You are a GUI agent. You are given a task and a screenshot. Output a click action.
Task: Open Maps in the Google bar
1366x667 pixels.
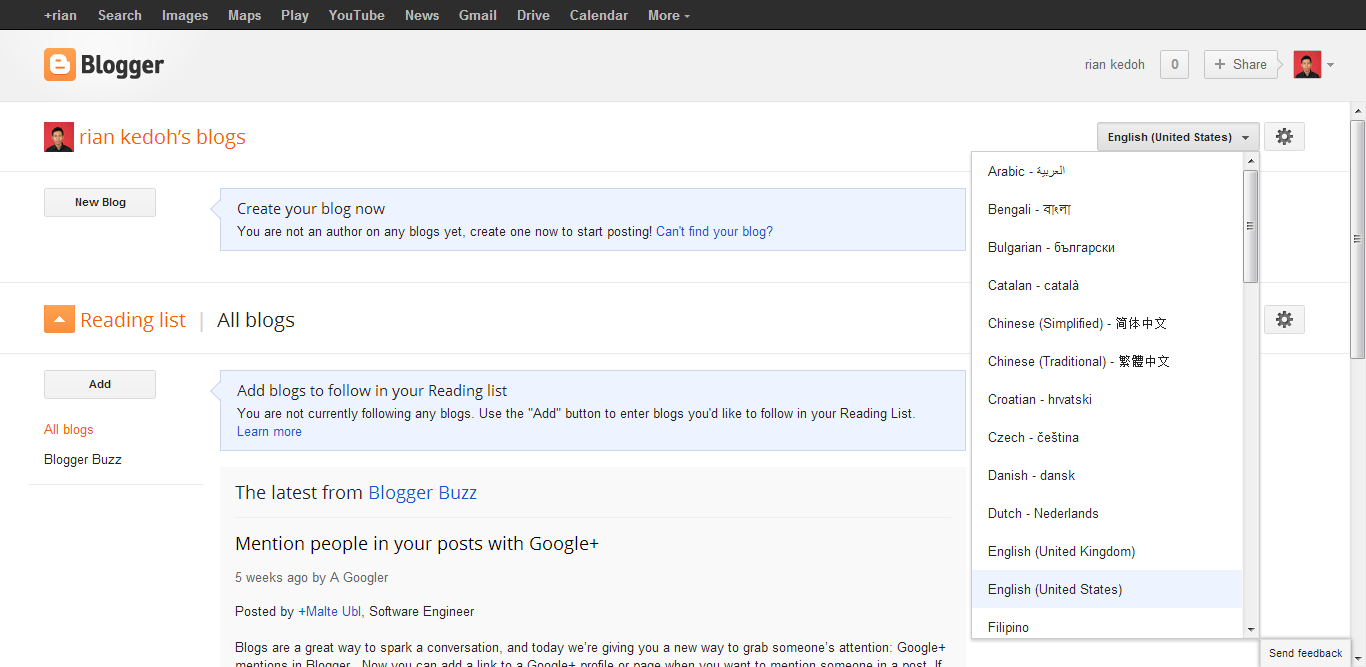tap(245, 15)
